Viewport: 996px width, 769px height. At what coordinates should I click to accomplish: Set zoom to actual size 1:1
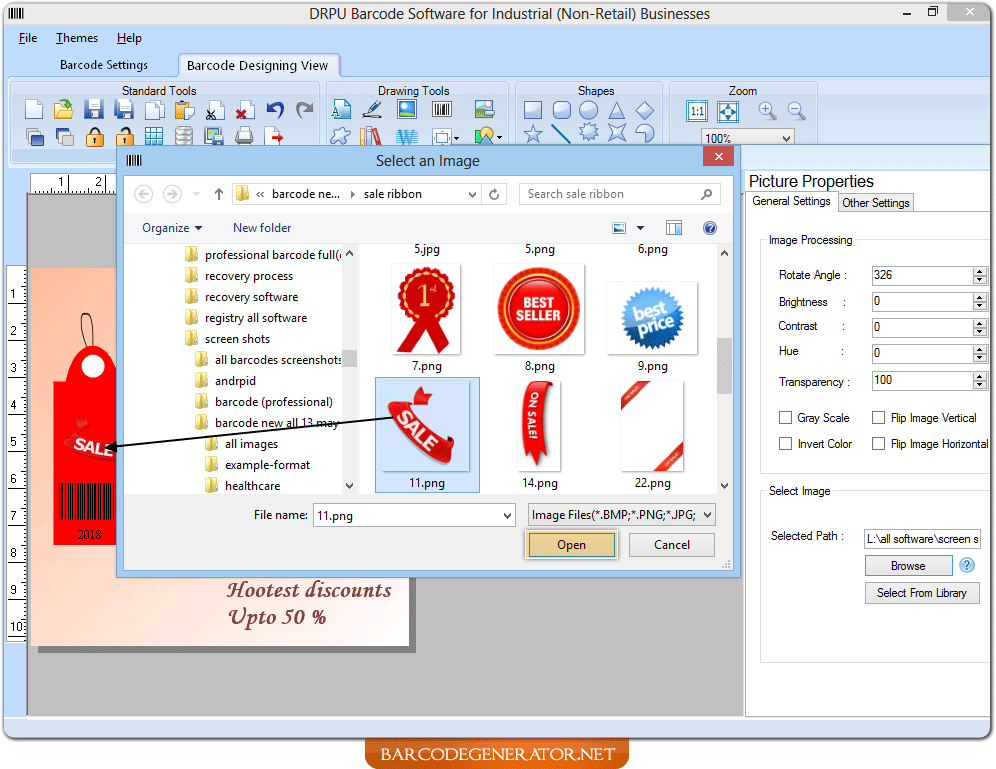point(697,112)
